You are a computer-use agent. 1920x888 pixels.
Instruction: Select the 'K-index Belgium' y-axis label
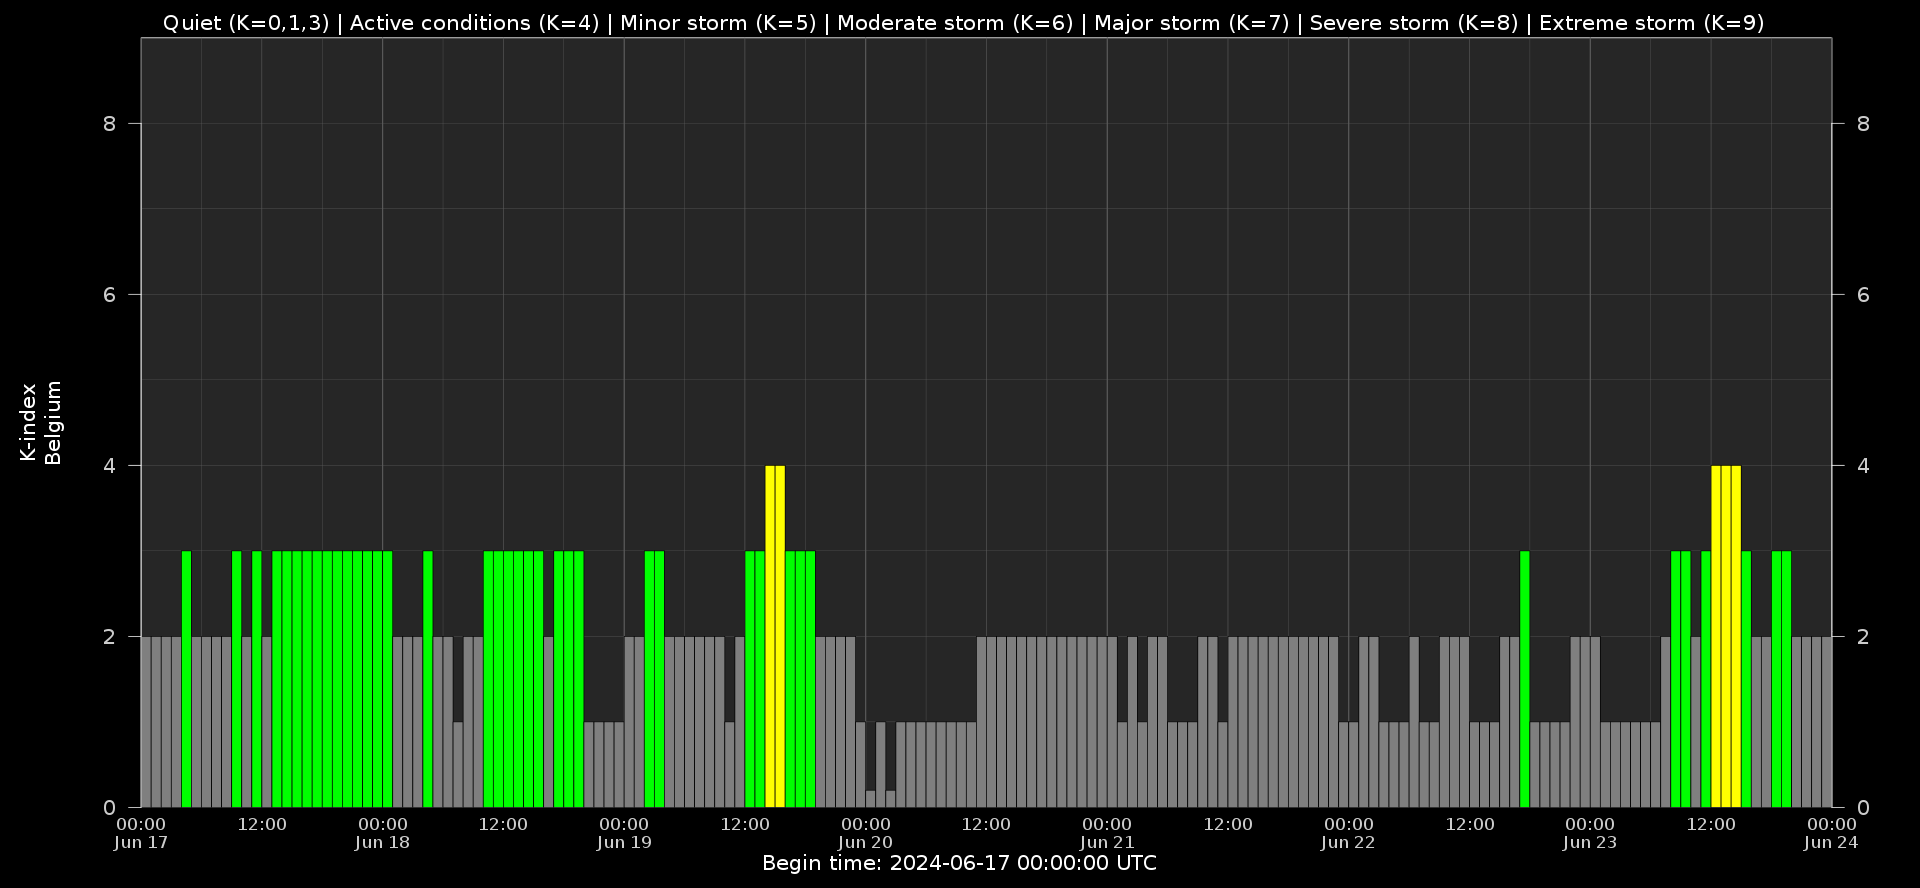pyautogui.click(x=41, y=423)
